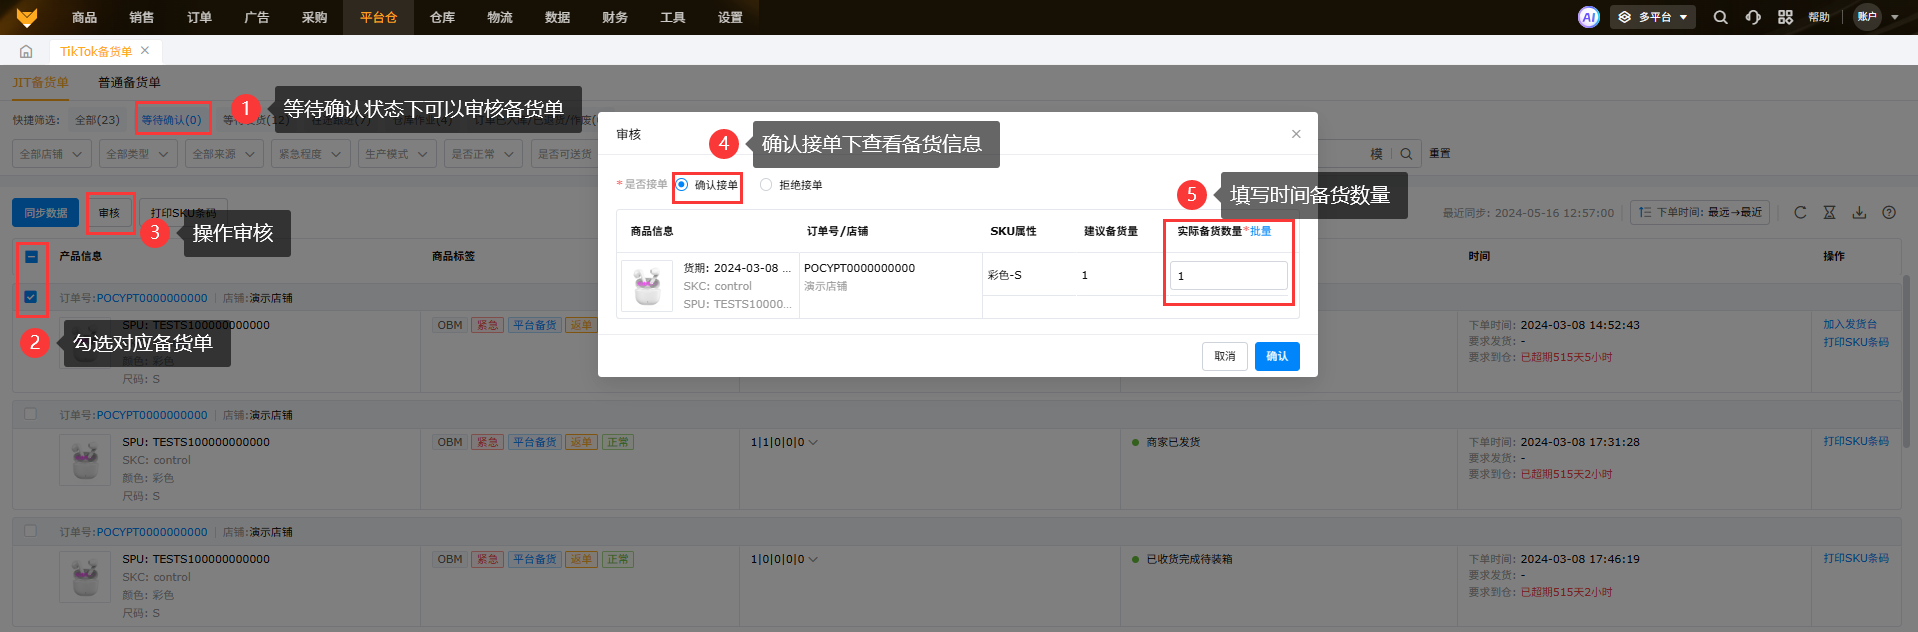Open the 工具 menu
1918x632 pixels.
tap(673, 17)
